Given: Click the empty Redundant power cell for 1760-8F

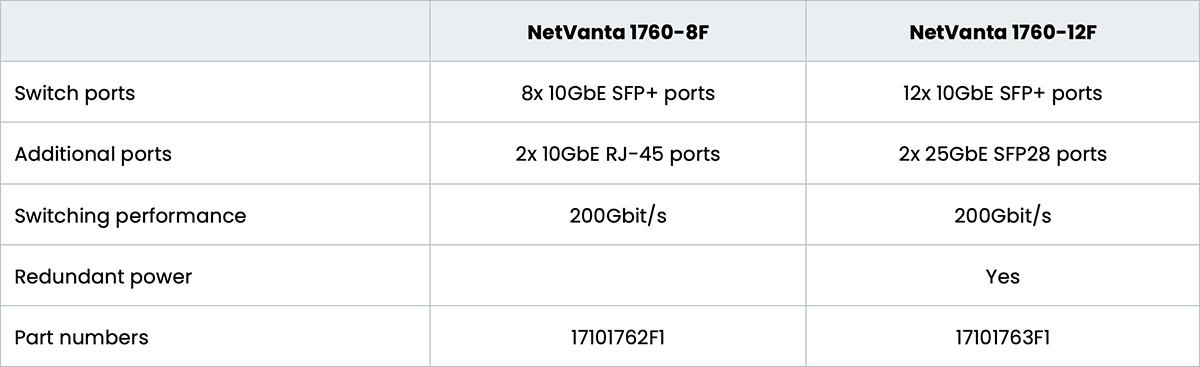Looking at the screenshot, I should [x=618, y=276].
